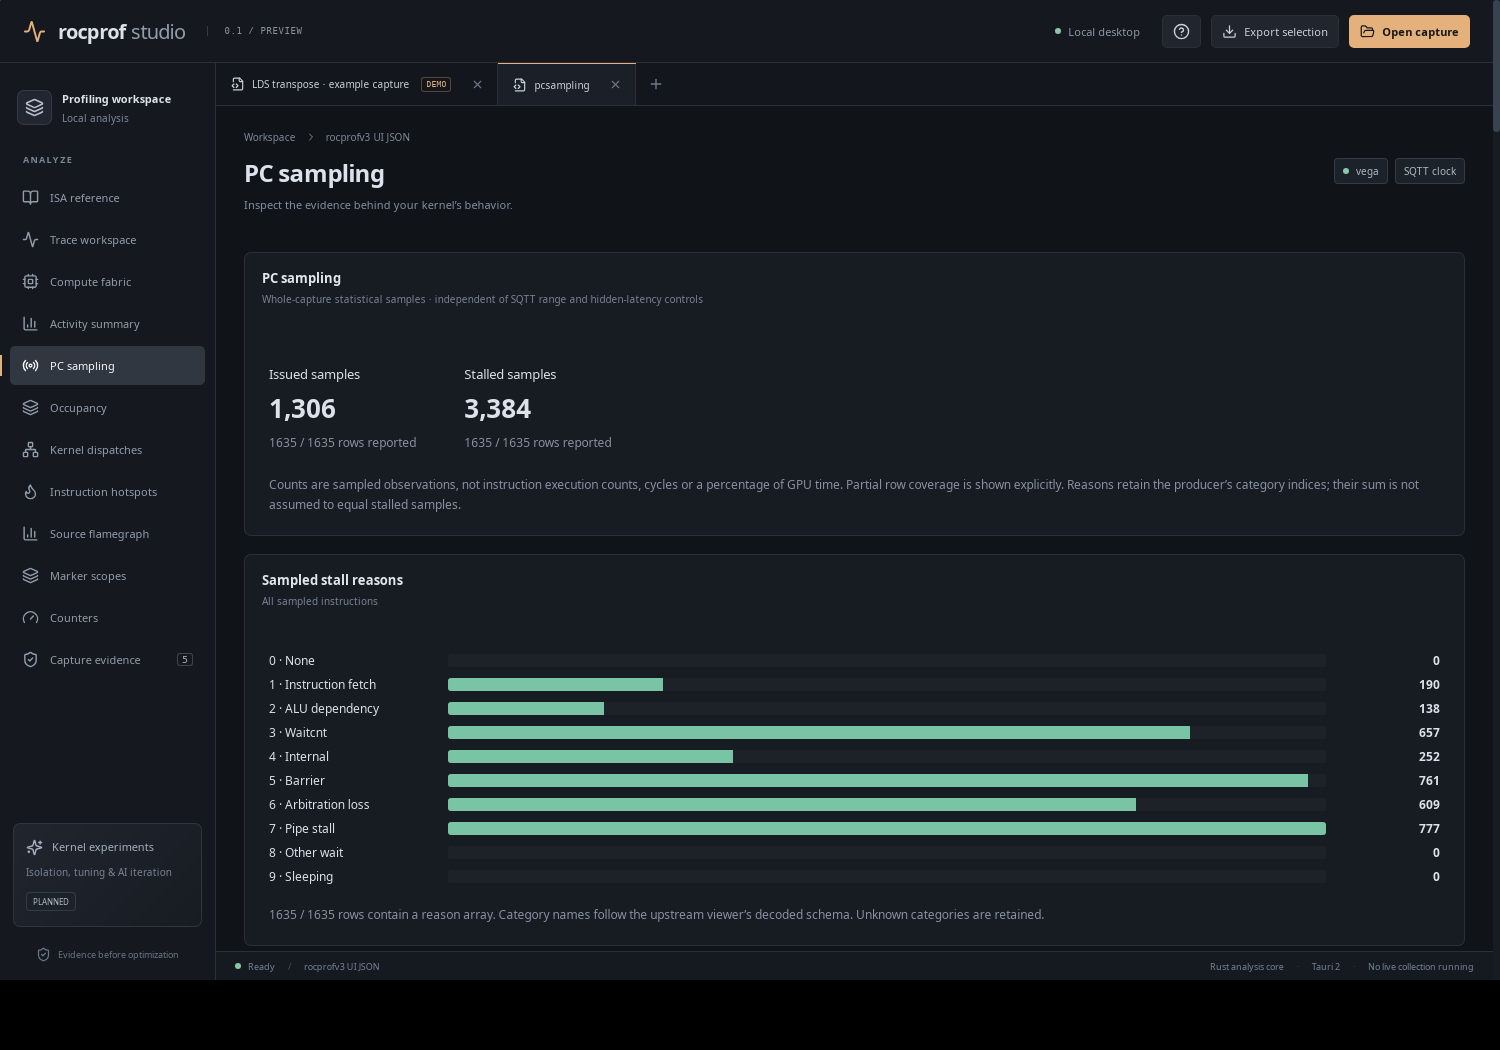Click the Workspace breadcrumb link
Screen dimensions: 1500x1050
click(270, 137)
